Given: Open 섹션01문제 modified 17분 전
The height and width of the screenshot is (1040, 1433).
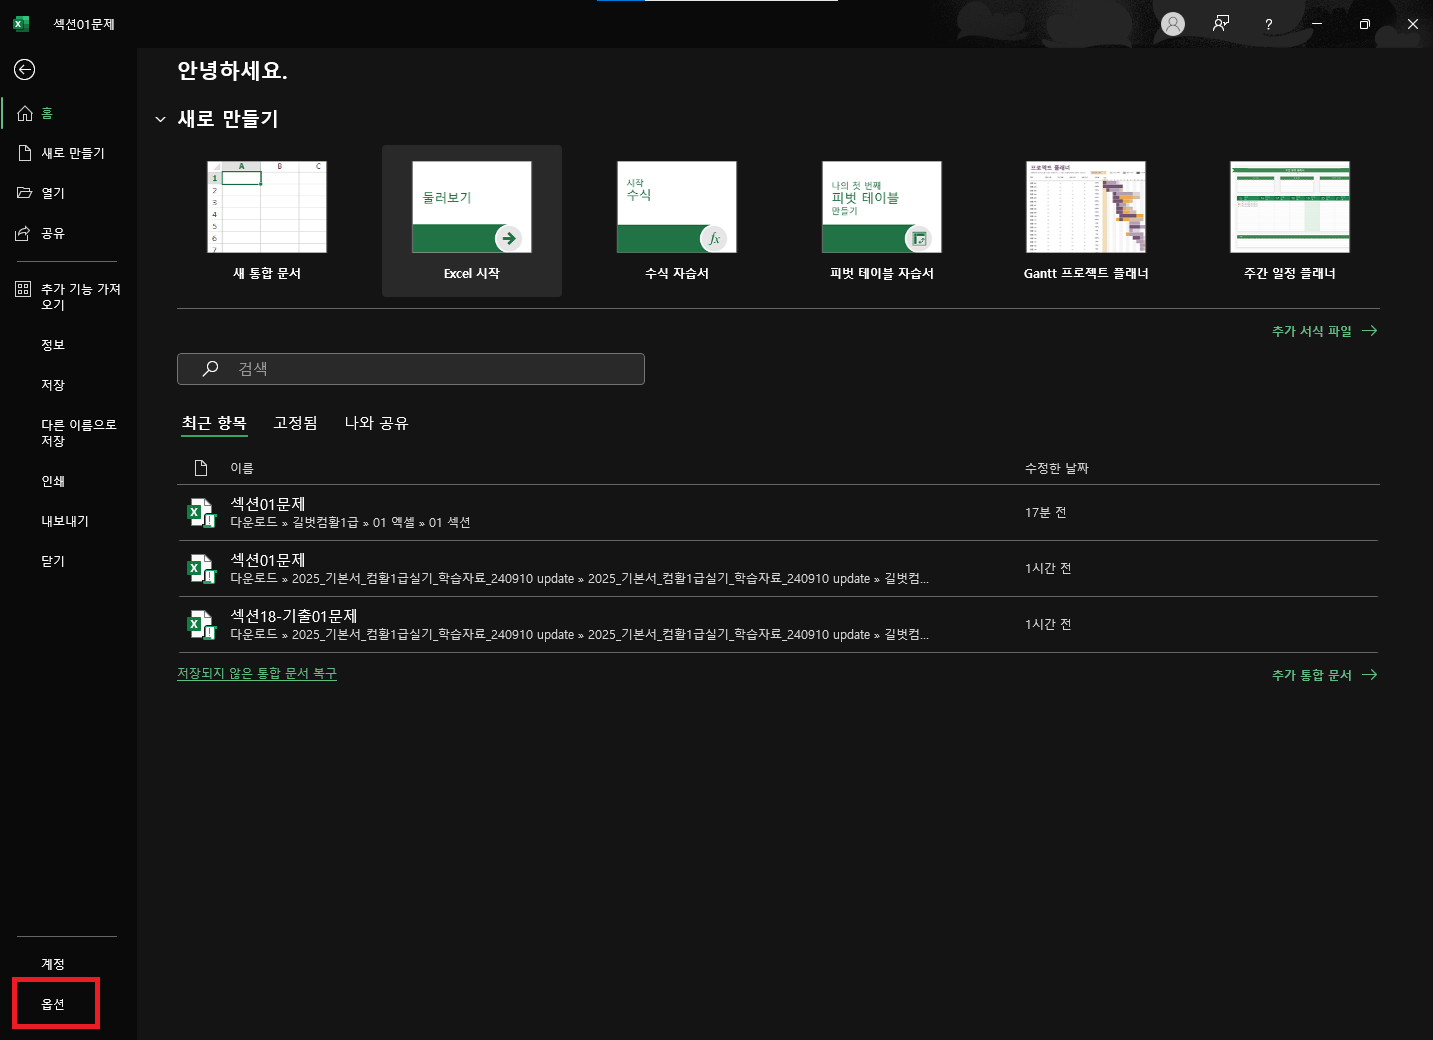Looking at the screenshot, I should coord(778,513).
